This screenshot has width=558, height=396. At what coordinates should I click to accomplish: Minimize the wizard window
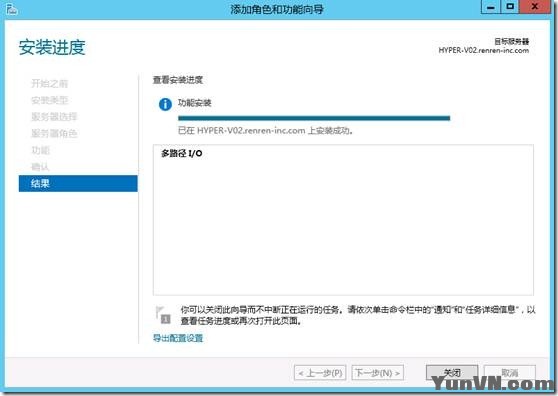pyautogui.click(x=491, y=7)
